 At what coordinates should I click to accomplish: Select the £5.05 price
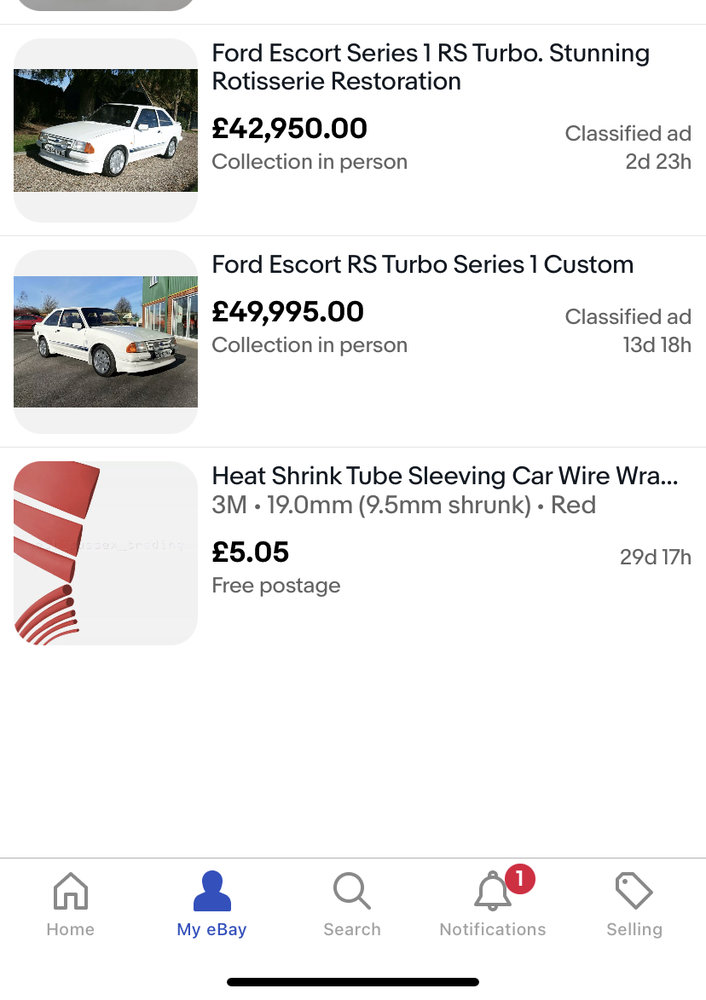pos(250,552)
